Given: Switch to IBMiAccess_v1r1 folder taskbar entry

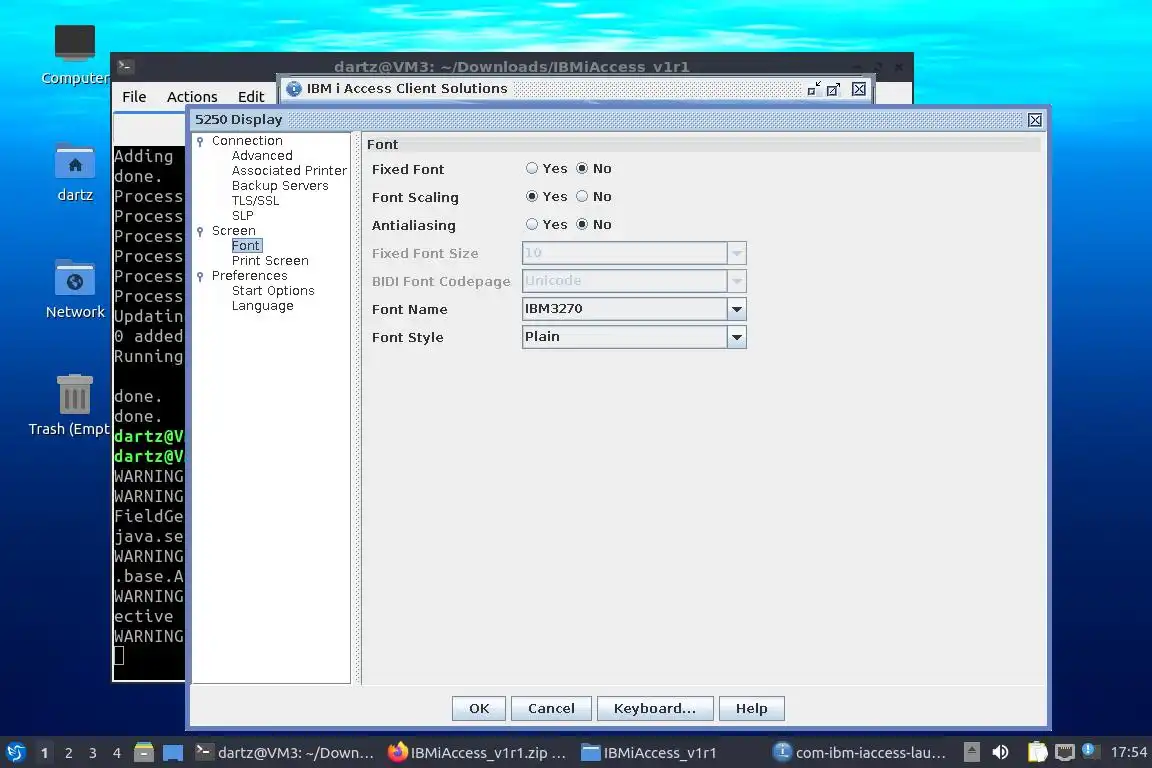Looking at the screenshot, I should pos(649,753).
